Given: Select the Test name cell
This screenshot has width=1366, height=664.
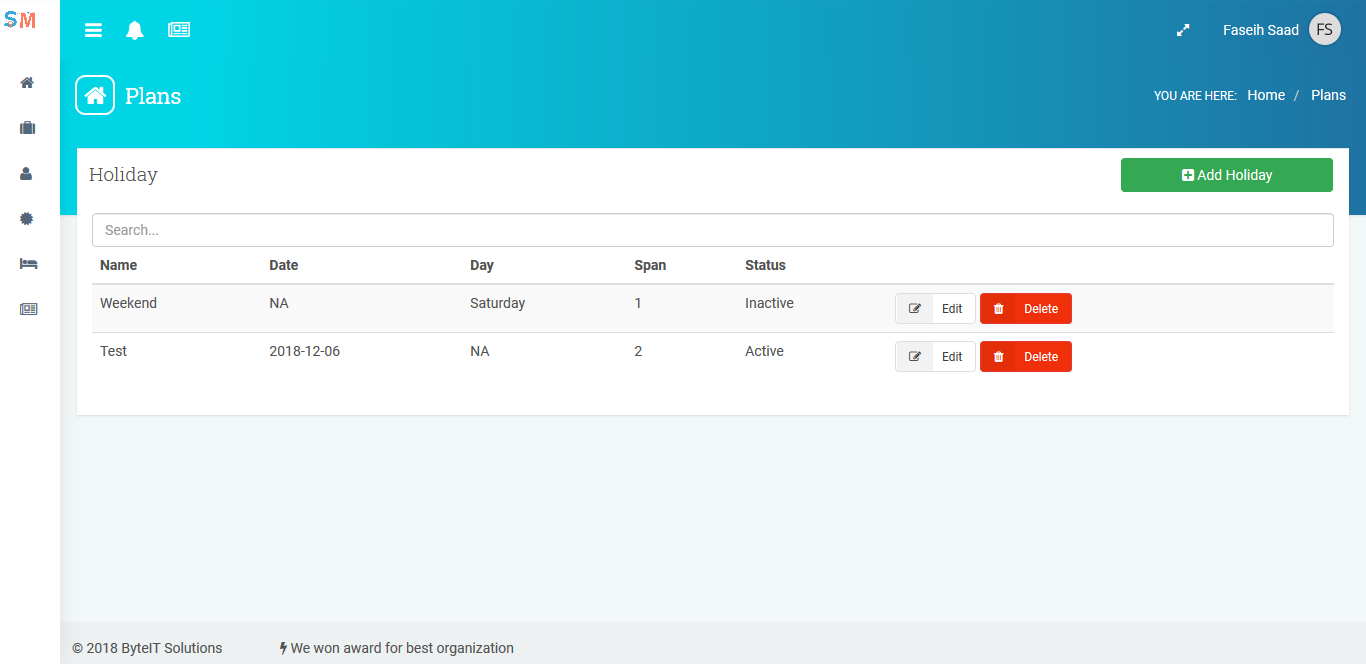Looking at the screenshot, I should (113, 351).
